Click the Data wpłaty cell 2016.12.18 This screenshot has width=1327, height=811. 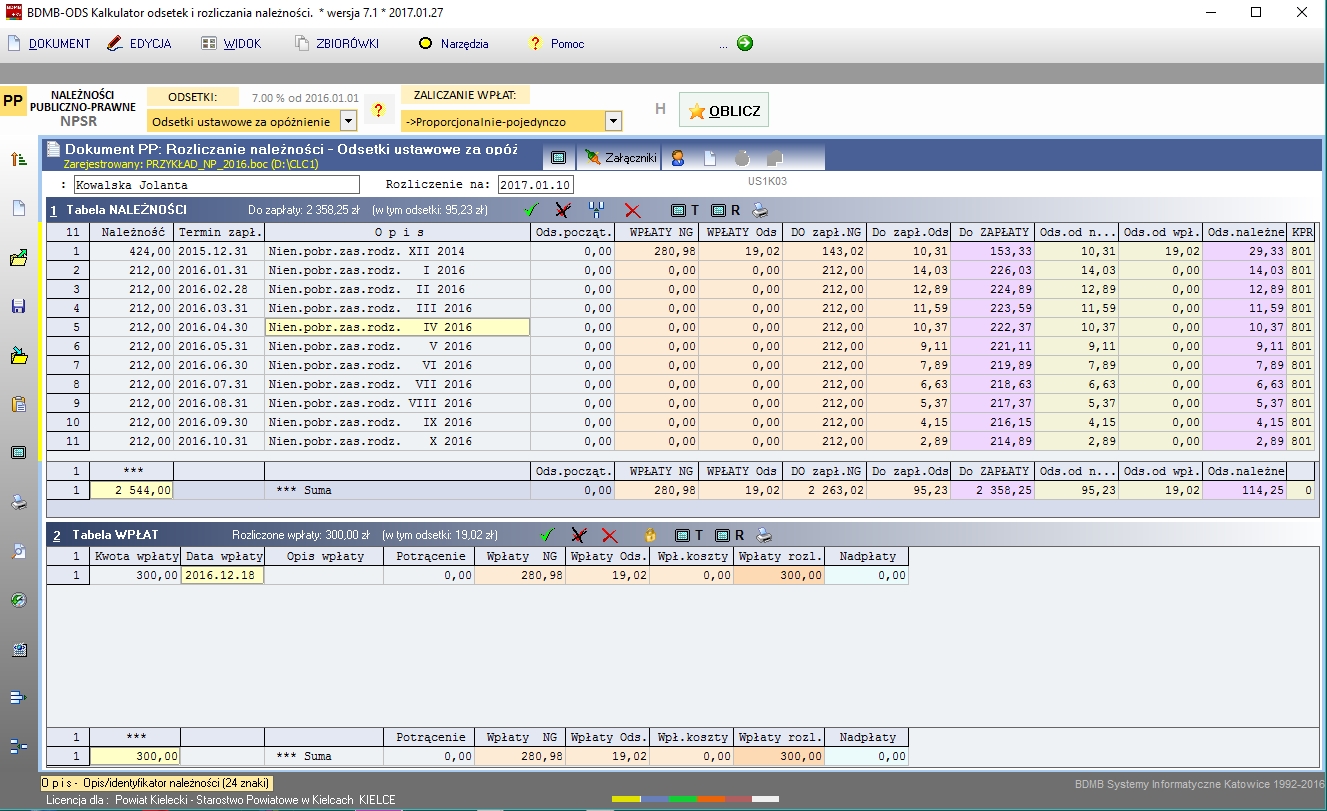click(x=223, y=575)
